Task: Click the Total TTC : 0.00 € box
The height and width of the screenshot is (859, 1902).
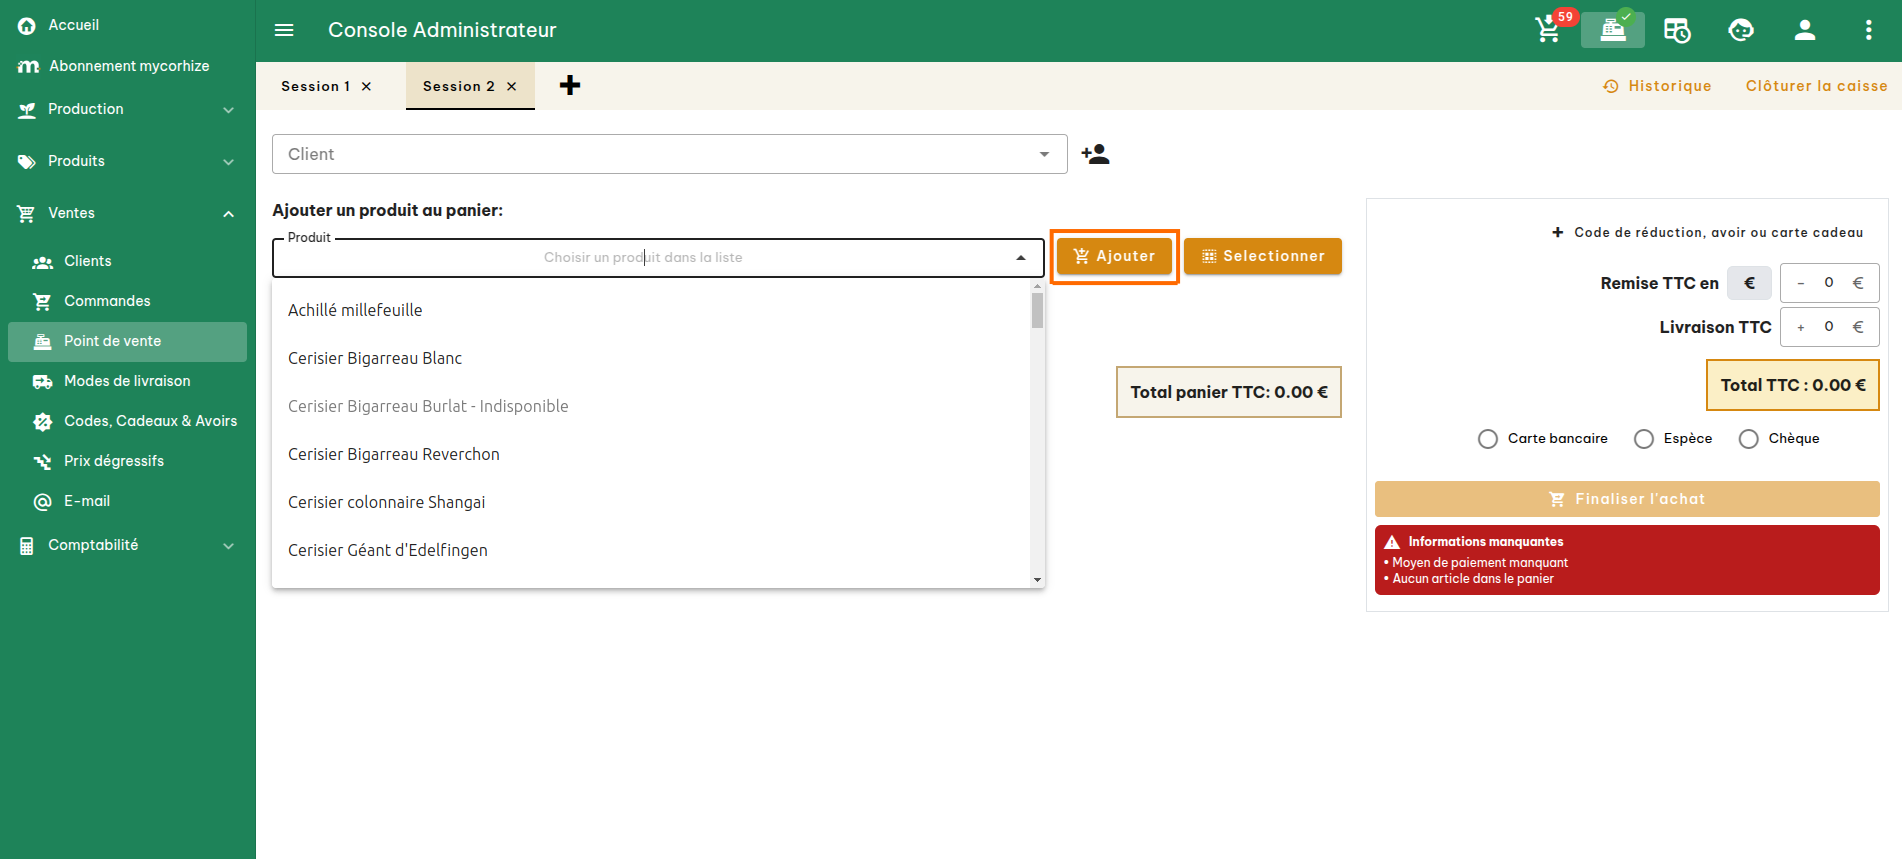Action: (1793, 385)
